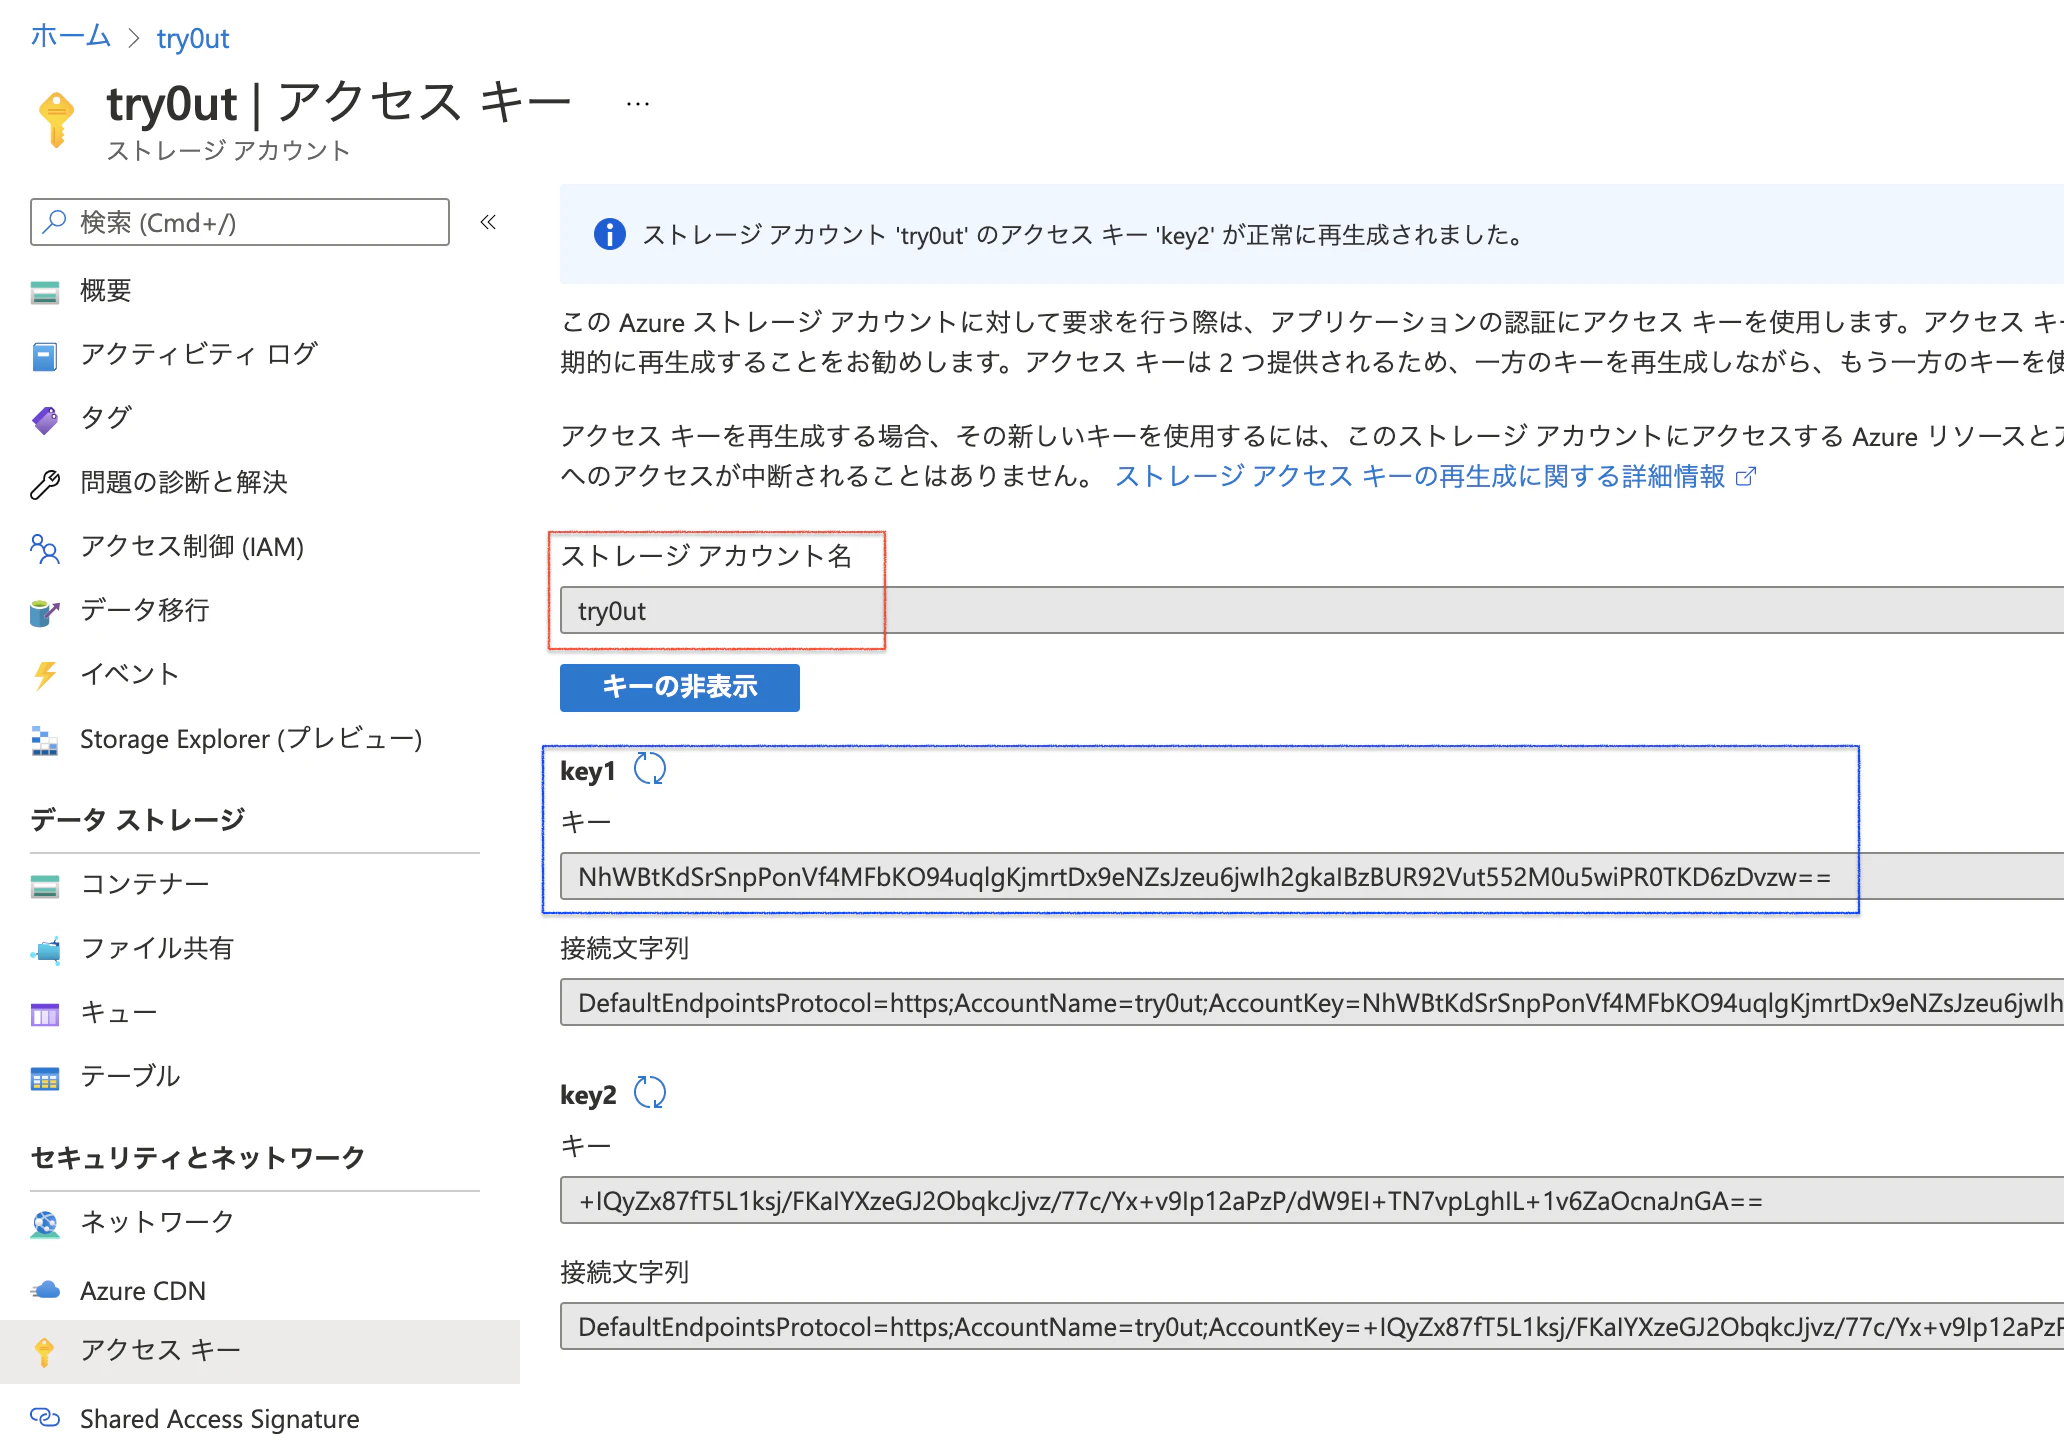
Task: Click the key1 接続文字列 field
Action: click(1312, 1002)
